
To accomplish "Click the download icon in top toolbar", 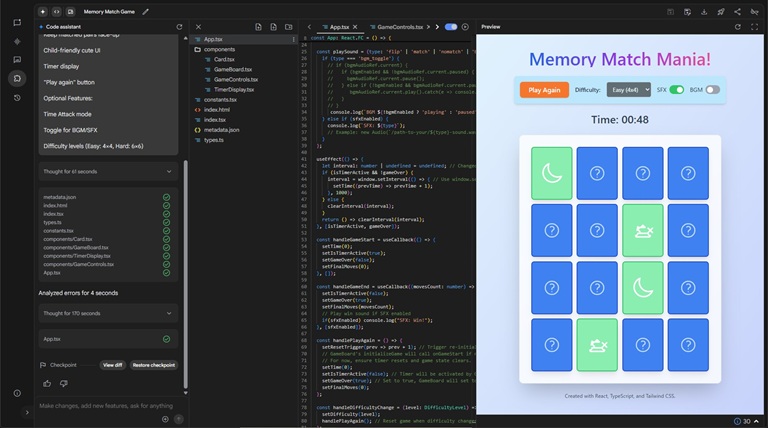I will tap(704, 12).
